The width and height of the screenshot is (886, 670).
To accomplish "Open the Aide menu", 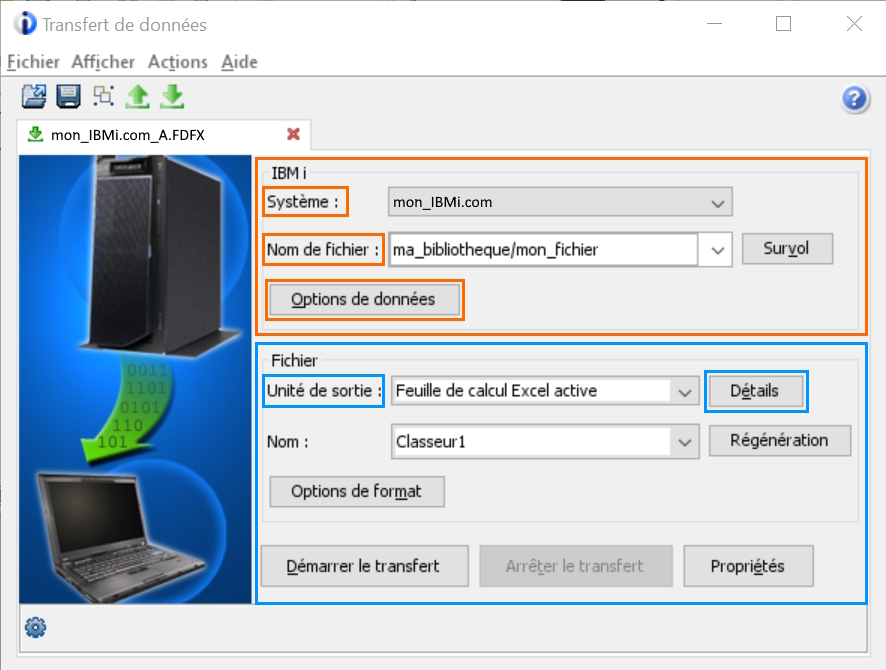I will (x=240, y=62).
